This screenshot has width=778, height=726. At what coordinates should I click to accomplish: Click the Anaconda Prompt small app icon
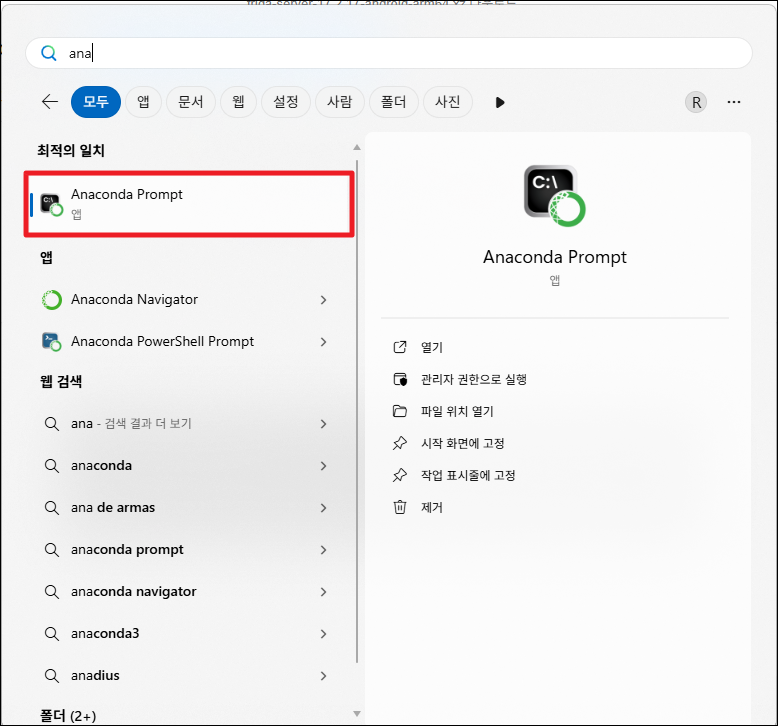[52, 204]
